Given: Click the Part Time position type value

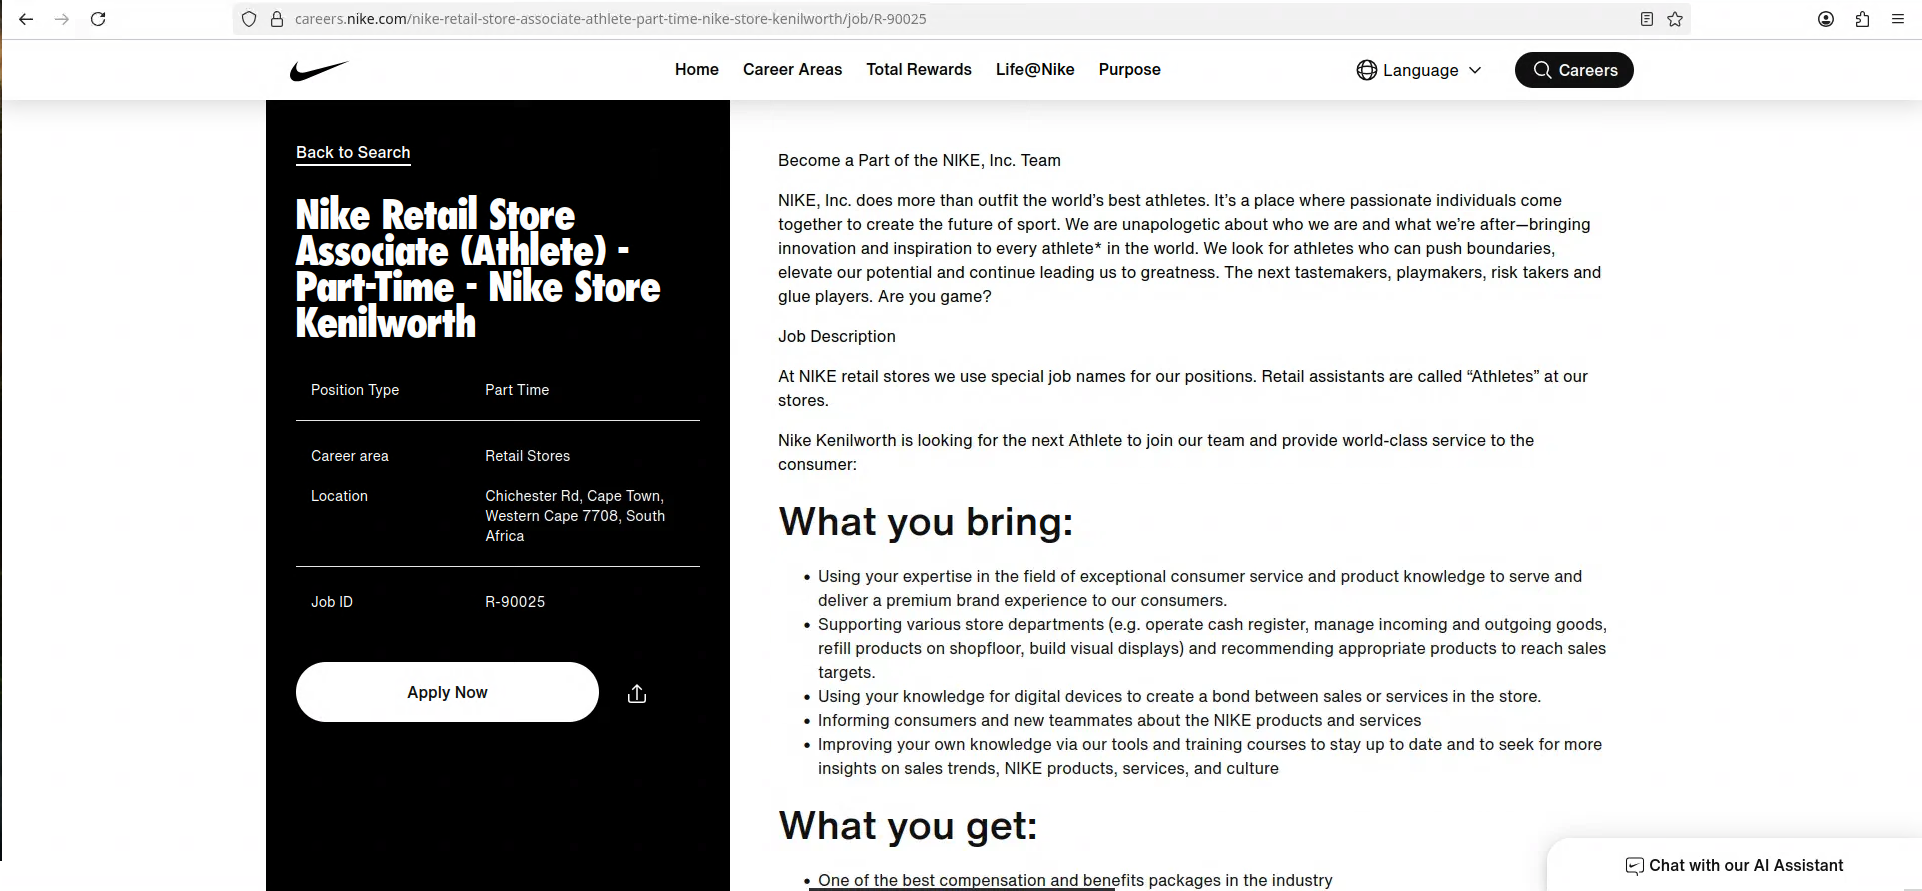Looking at the screenshot, I should [517, 390].
